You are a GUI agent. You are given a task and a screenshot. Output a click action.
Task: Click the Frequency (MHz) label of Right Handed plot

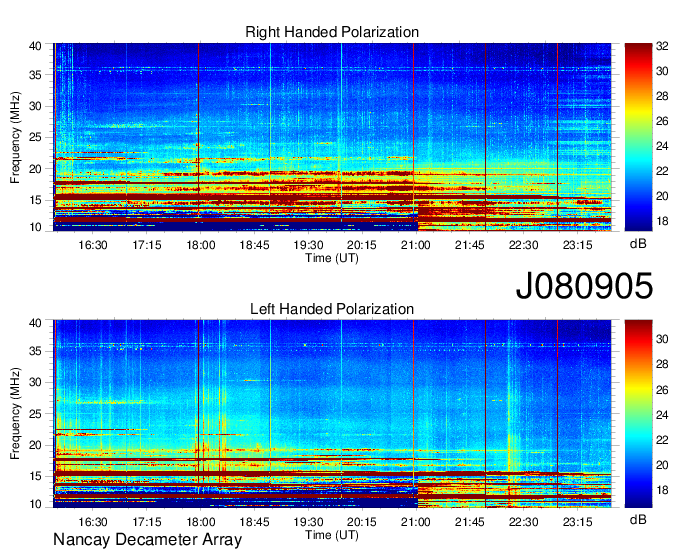[x=15, y=137]
